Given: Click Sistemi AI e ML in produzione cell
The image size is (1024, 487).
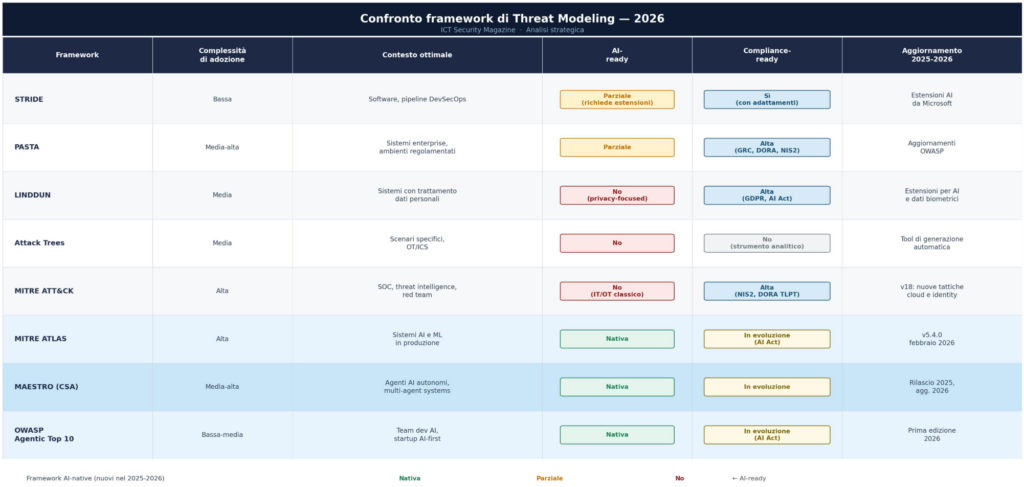Looking at the screenshot, I should (417, 339).
